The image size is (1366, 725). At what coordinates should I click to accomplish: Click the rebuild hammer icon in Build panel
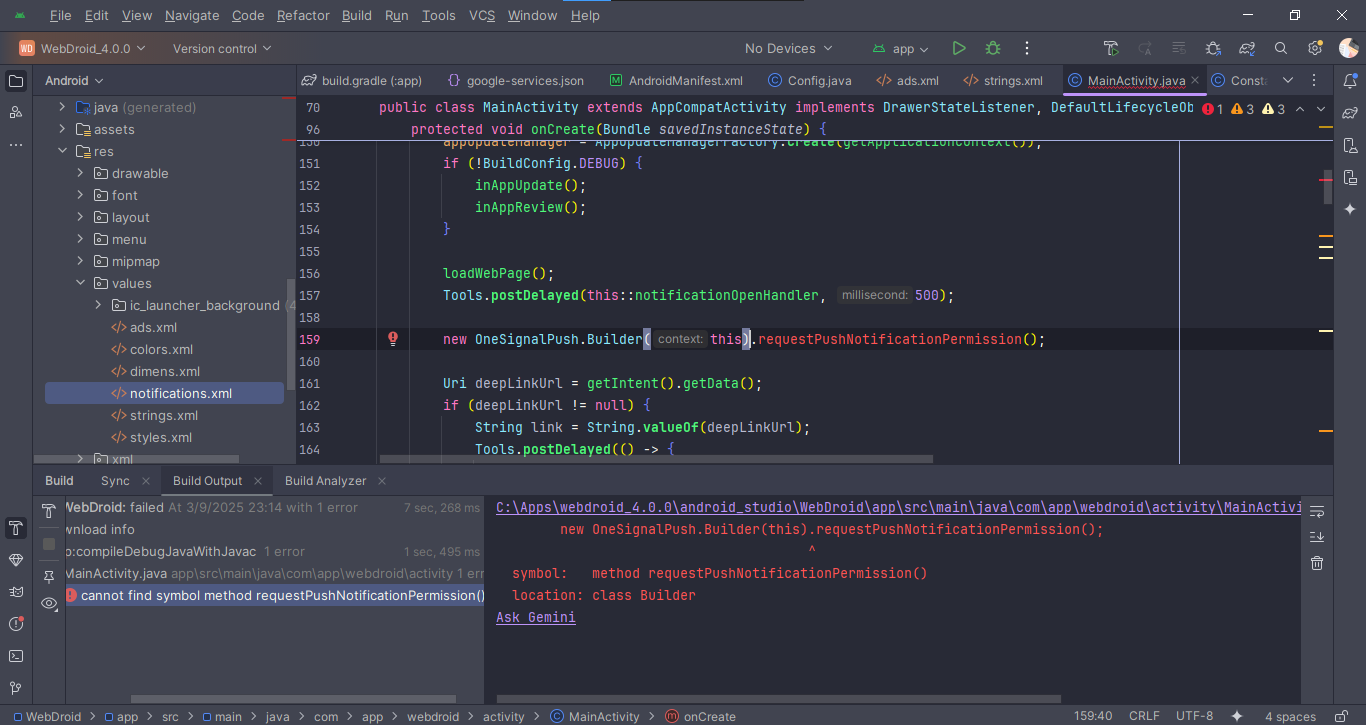point(49,512)
